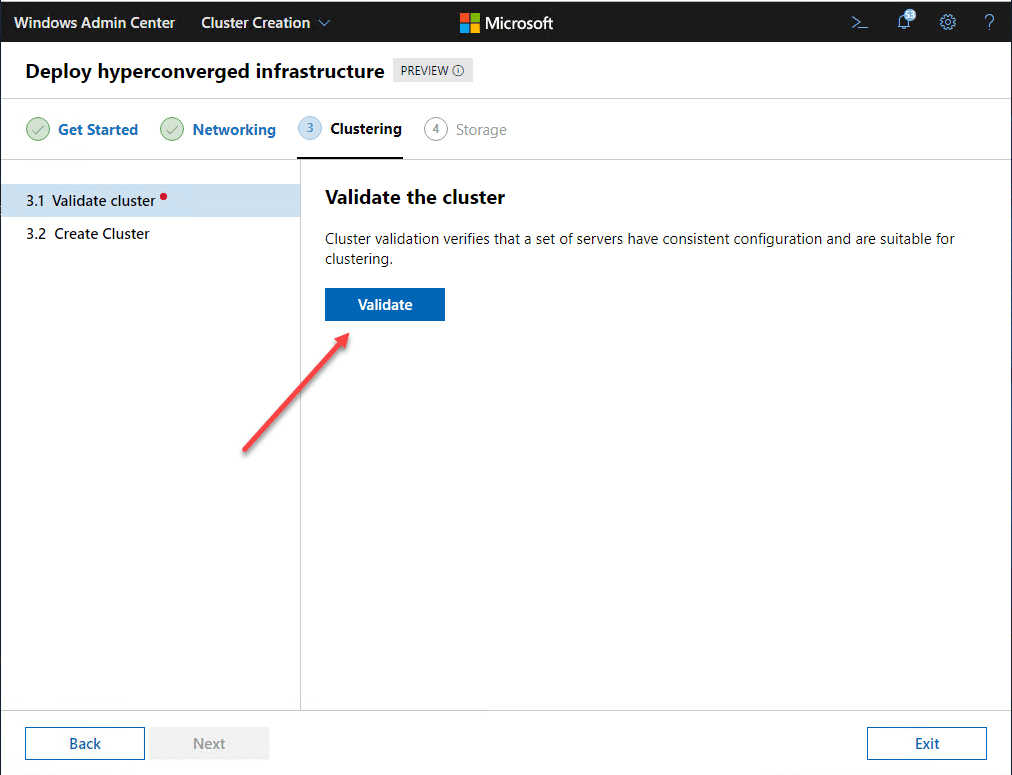The height and width of the screenshot is (775, 1012).
Task: Exit the deployment wizard
Action: pos(927,743)
